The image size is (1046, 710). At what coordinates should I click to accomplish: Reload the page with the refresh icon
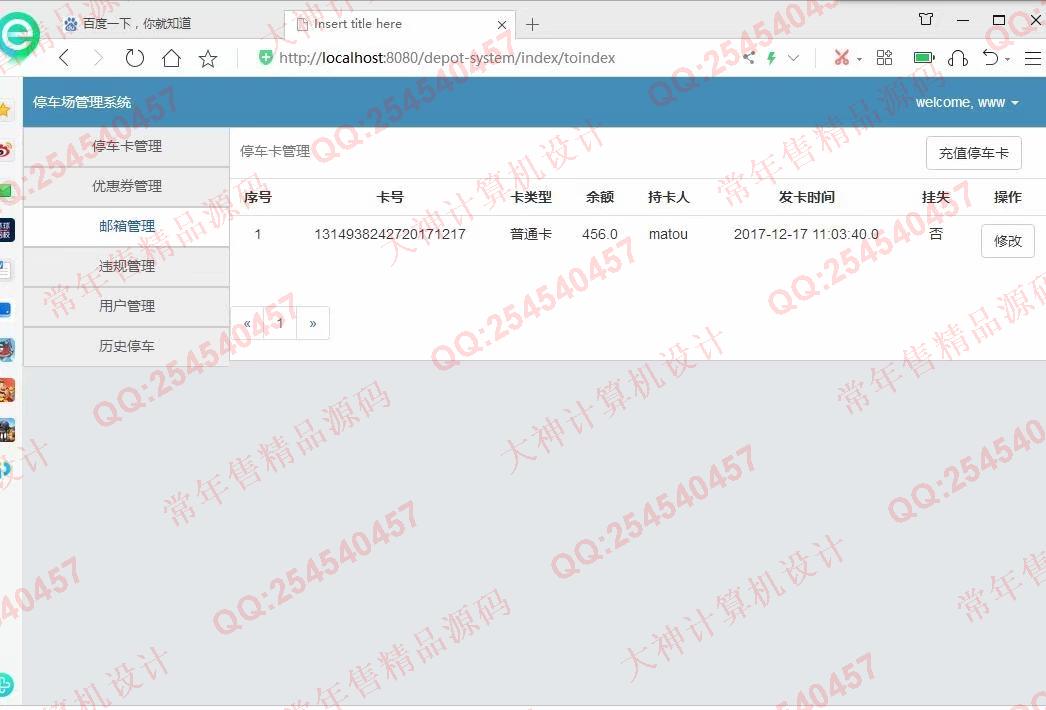[x=135, y=58]
